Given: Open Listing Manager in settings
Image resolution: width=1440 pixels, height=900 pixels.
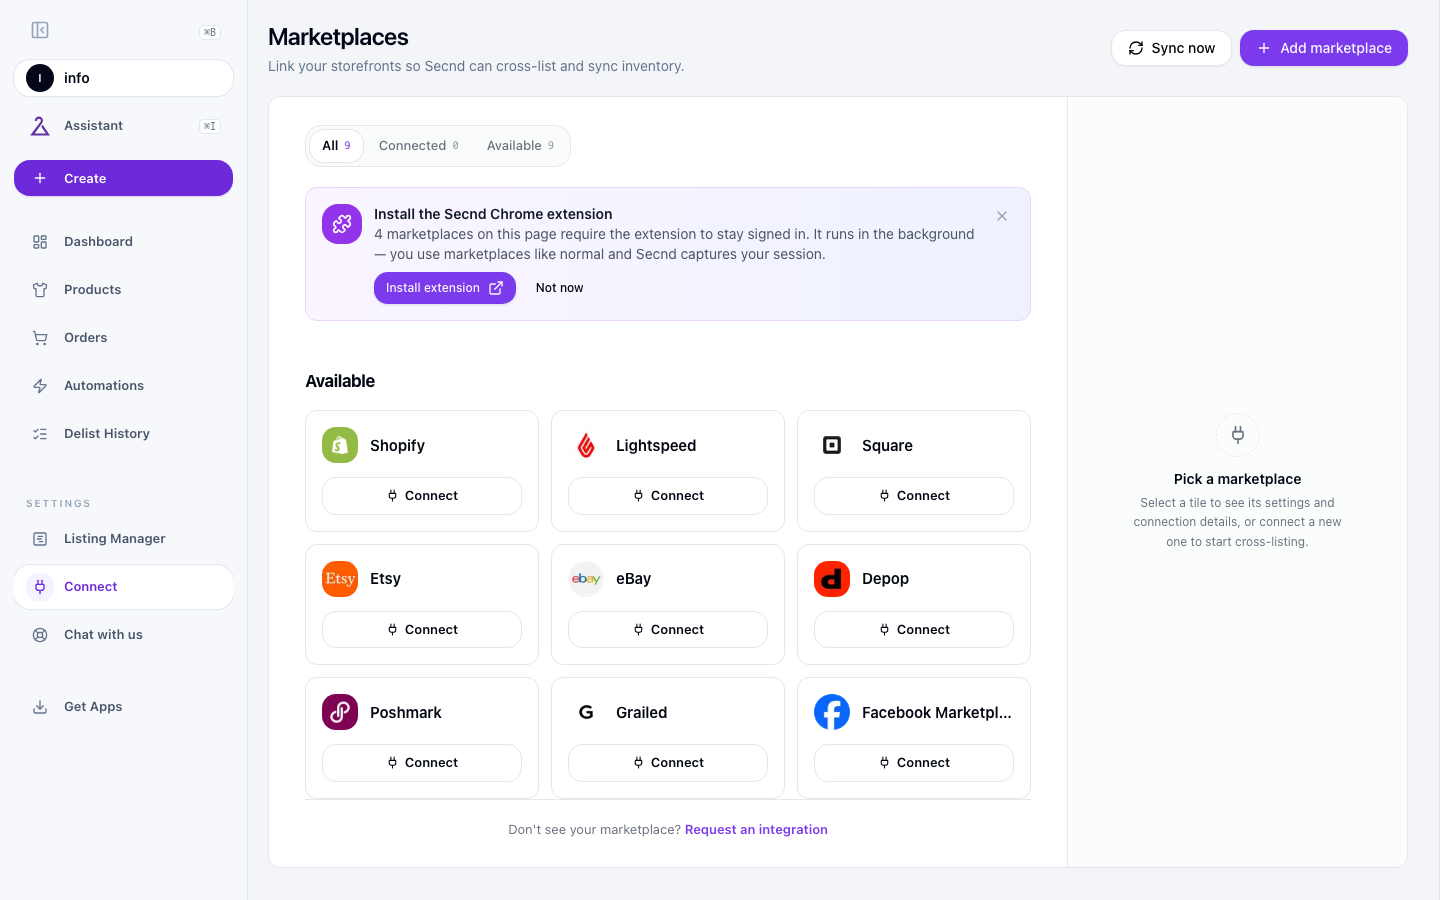Looking at the screenshot, I should [x=123, y=539].
